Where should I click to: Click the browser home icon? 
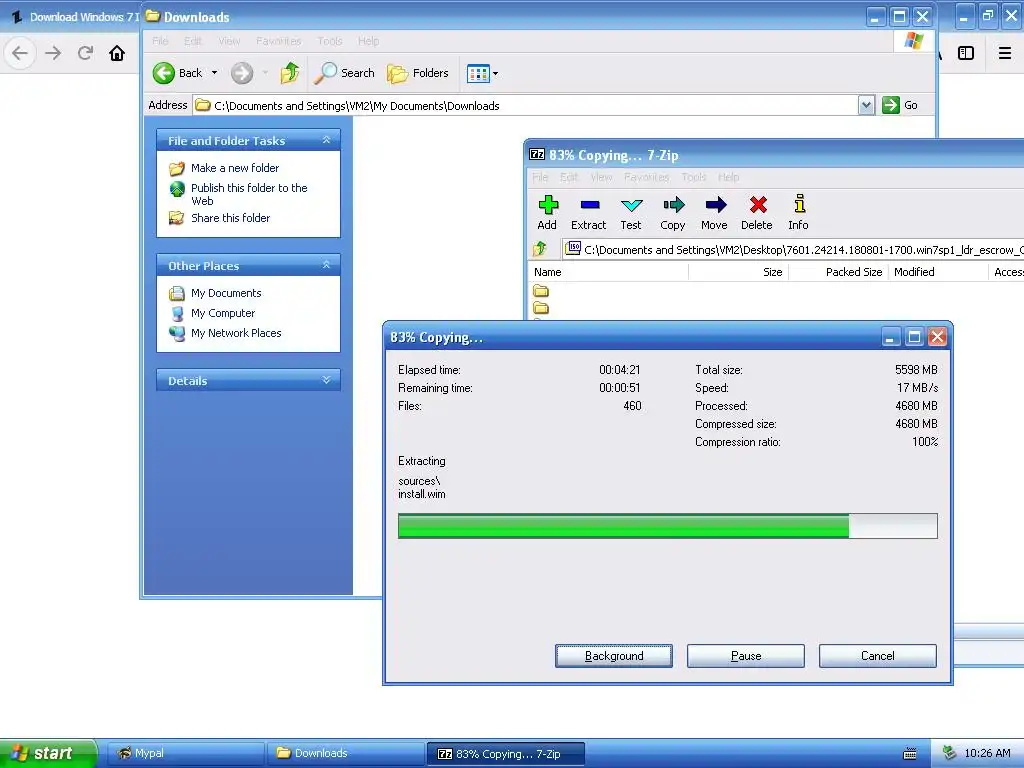click(x=117, y=53)
